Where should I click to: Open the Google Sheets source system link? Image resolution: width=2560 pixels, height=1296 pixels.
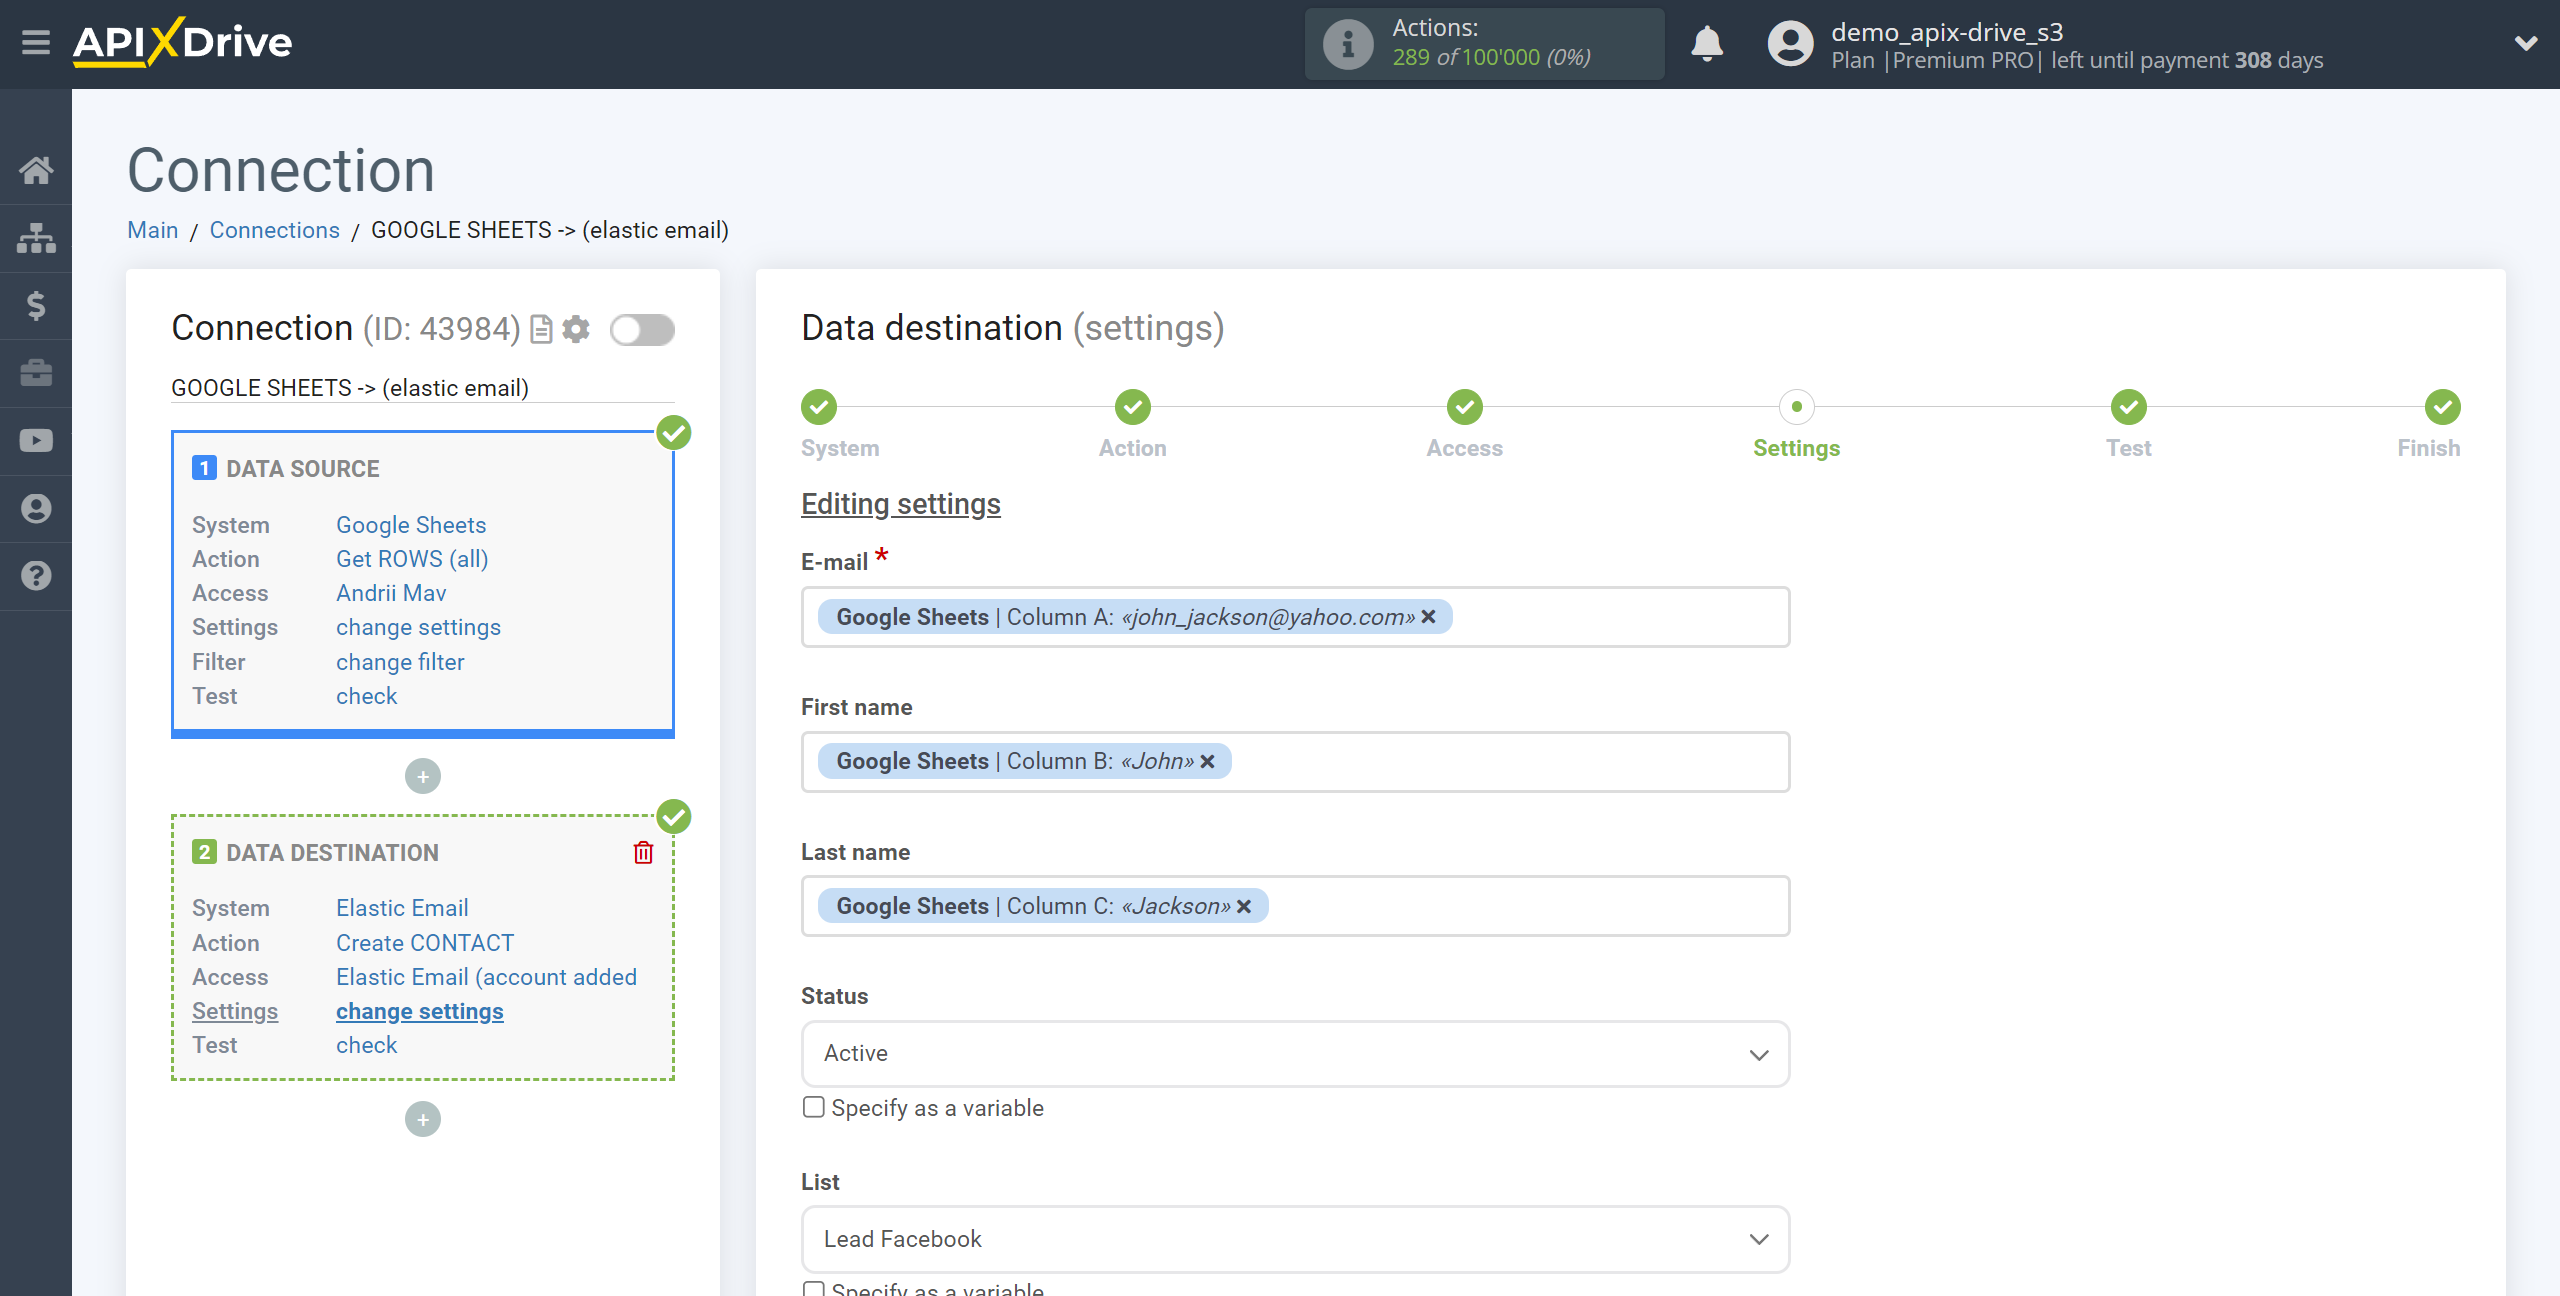click(411, 525)
